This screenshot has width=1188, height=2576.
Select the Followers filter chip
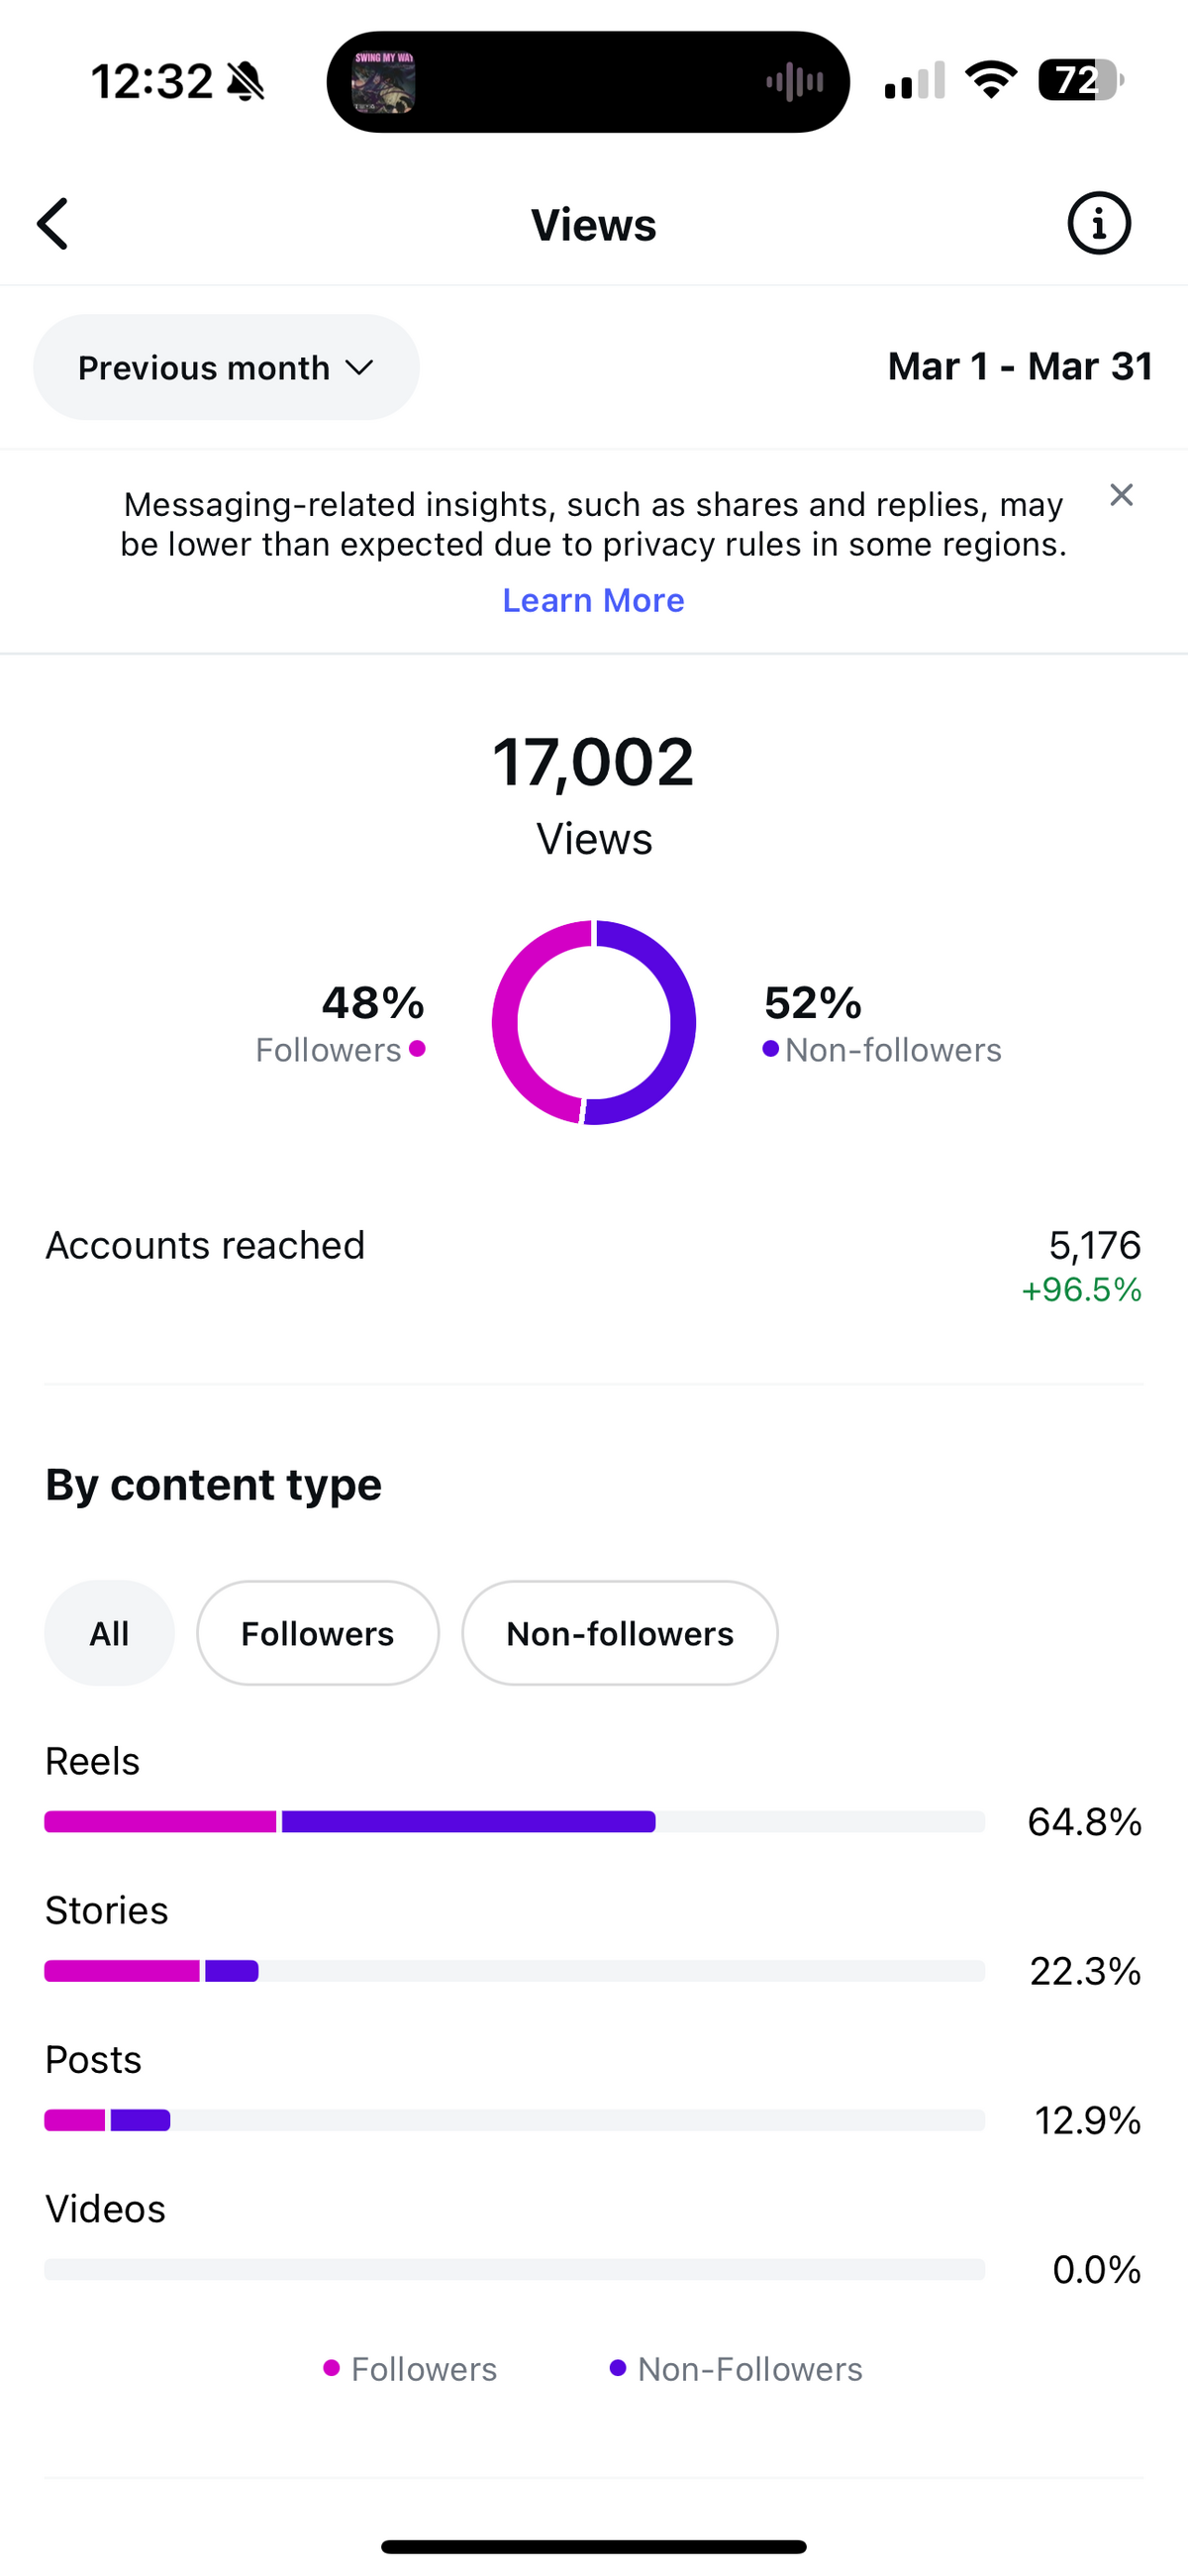[x=317, y=1633]
